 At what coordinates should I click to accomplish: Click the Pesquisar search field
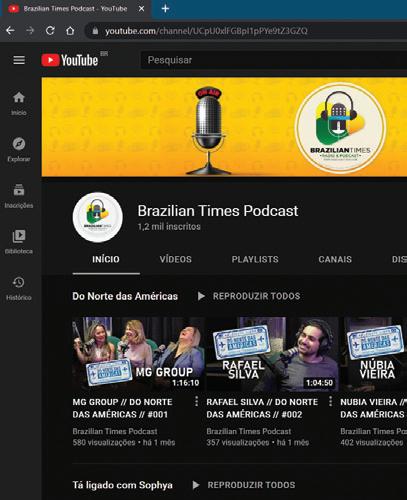(273, 60)
